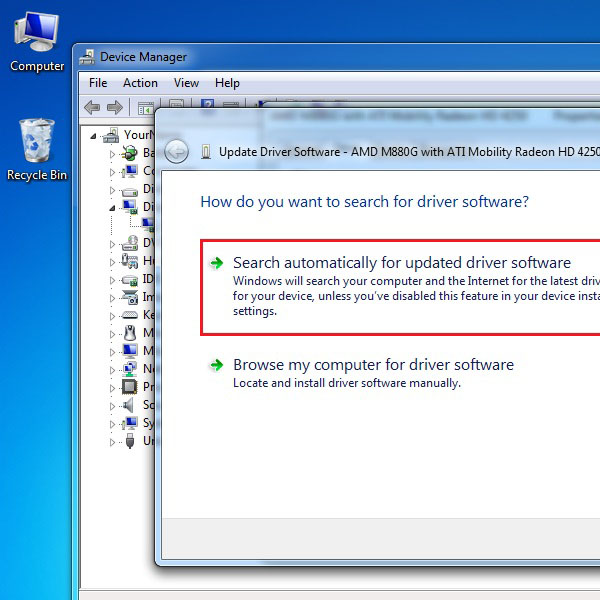The width and height of the screenshot is (600, 600).
Task: Select the IDE controllers icon labeled ID
Action: click(x=130, y=280)
